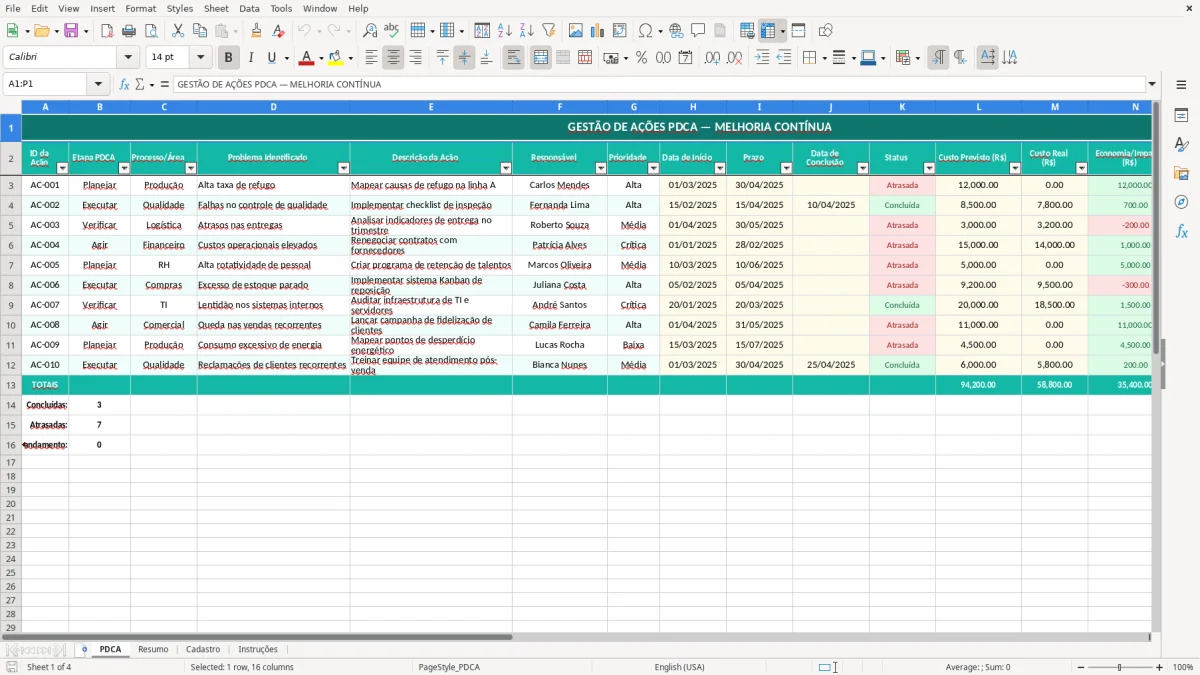Image resolution: width=1200 pixels, height=675 pixels.
Task: Toggle Left-To-Right text direction
Action: point(938,58)
